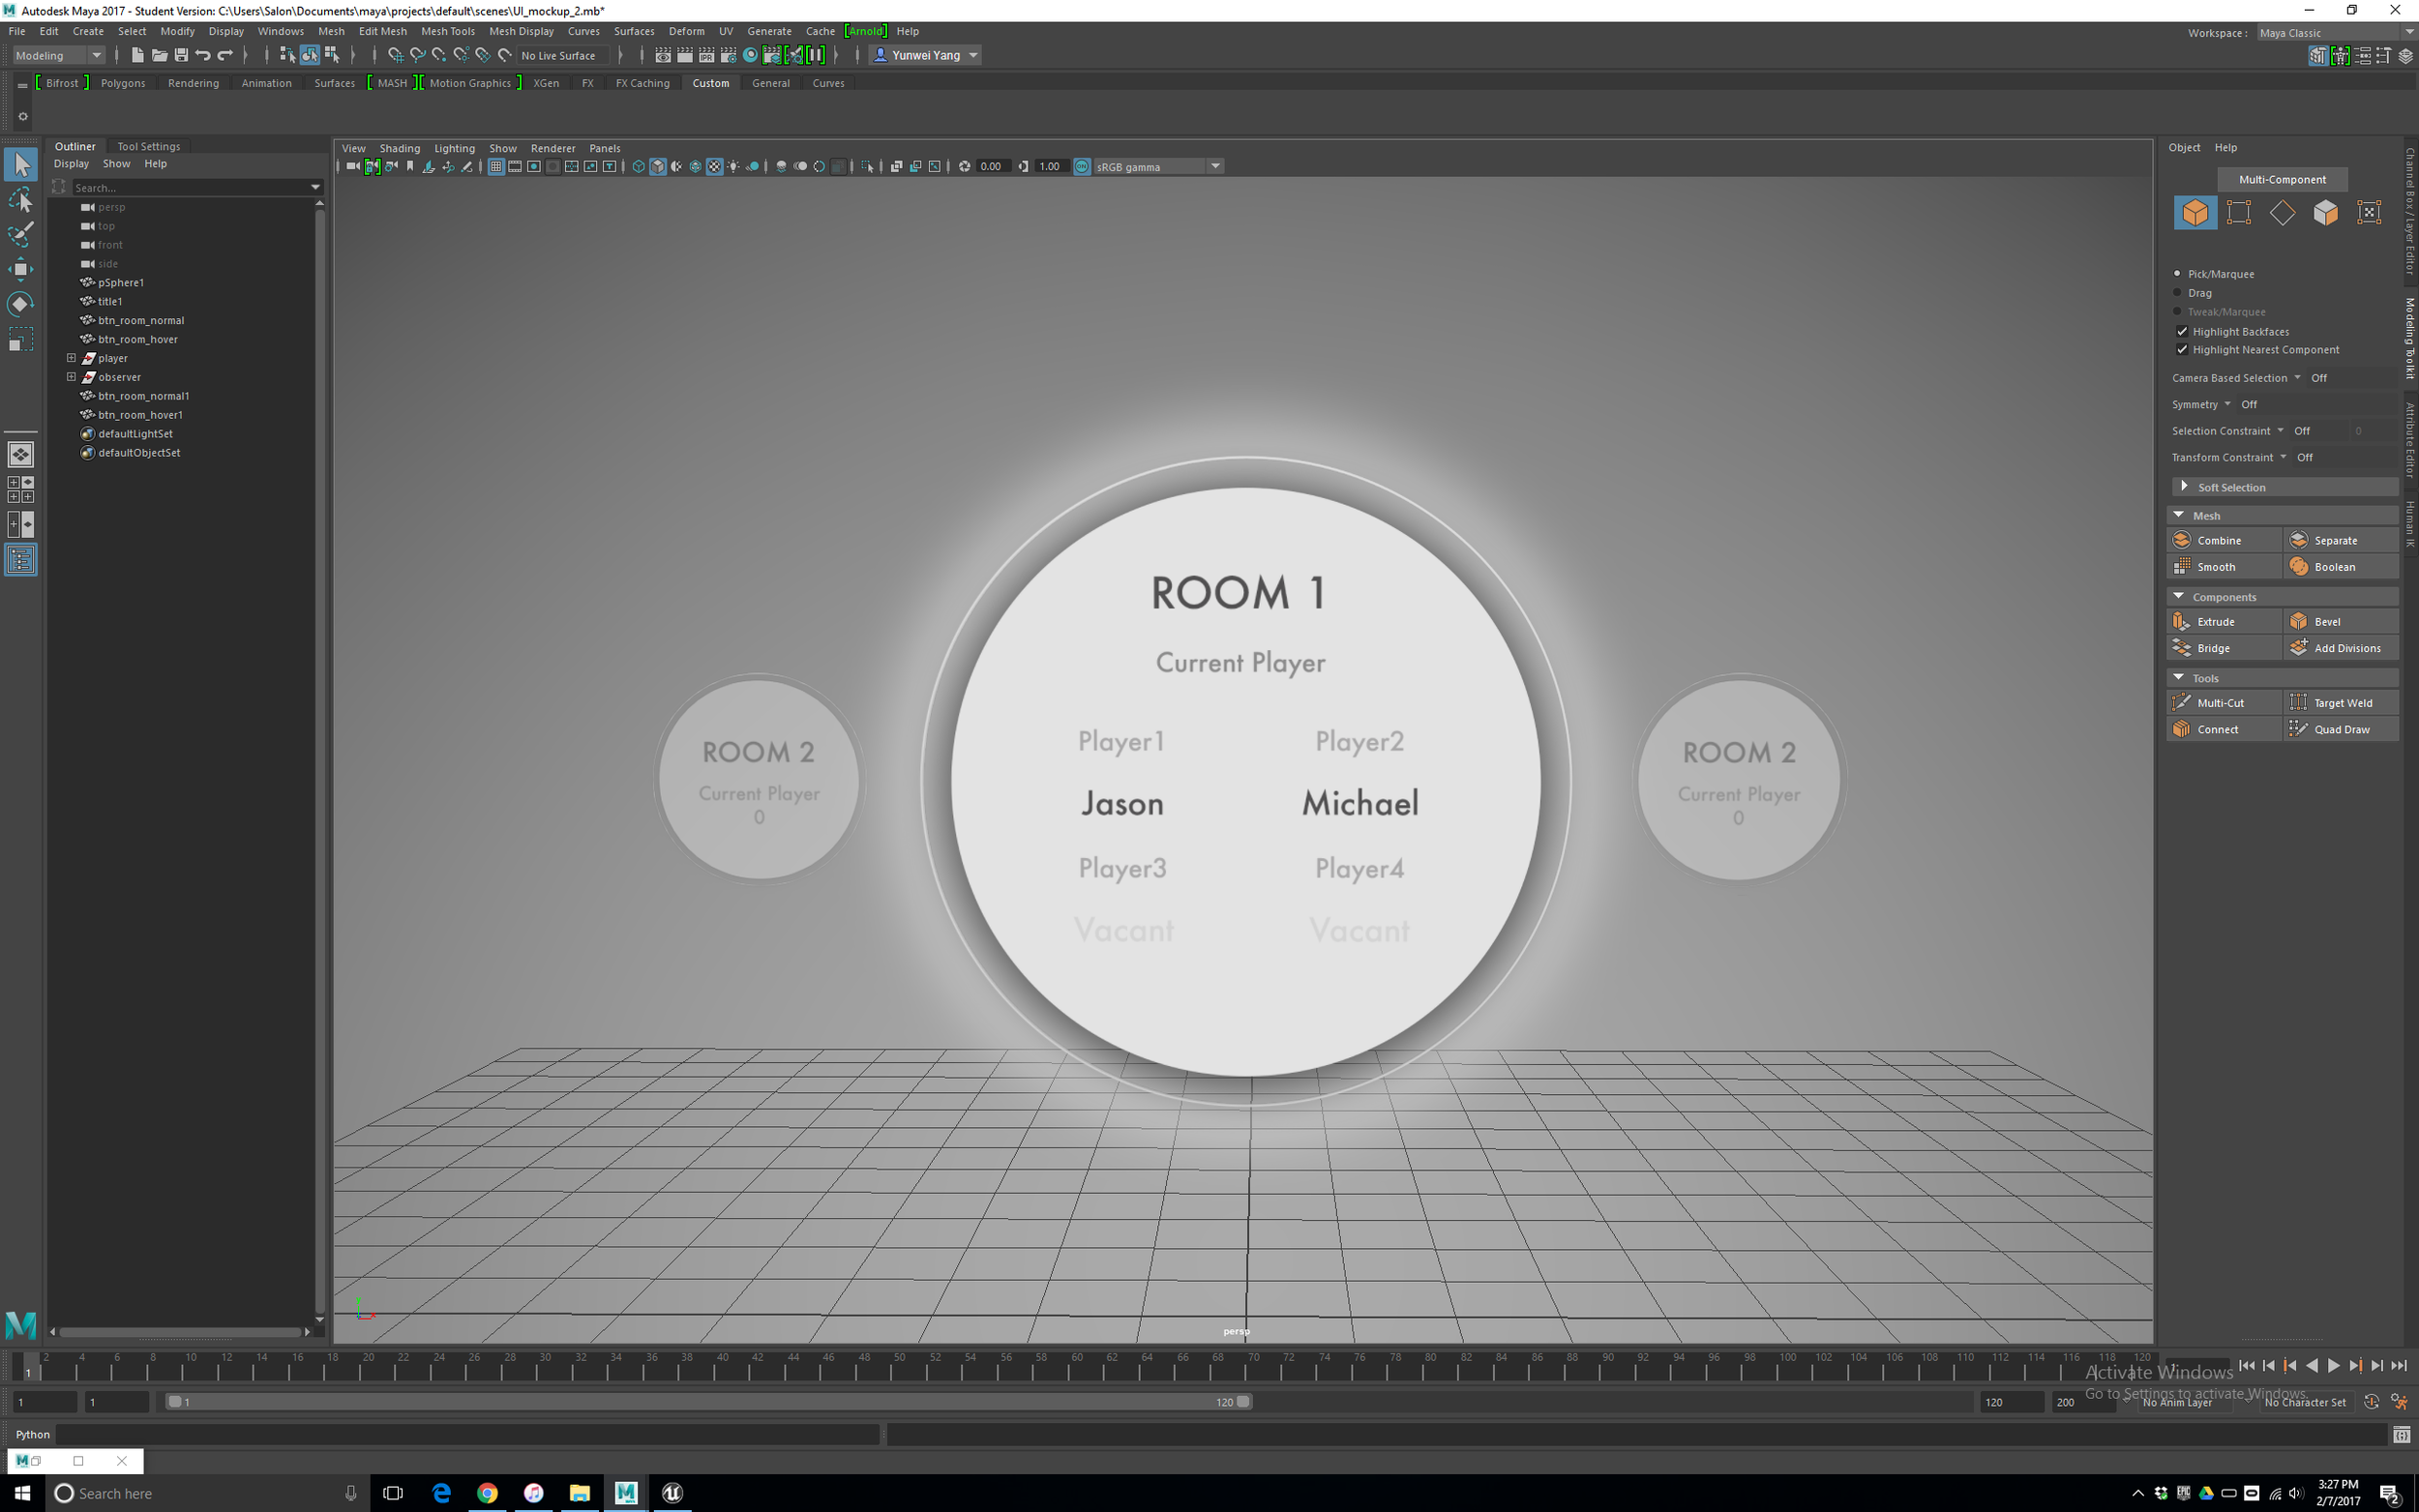Start the Target Weld tool
Screen dimensions: 2419x1512
pyautogui.click(x=2340, y=702)
